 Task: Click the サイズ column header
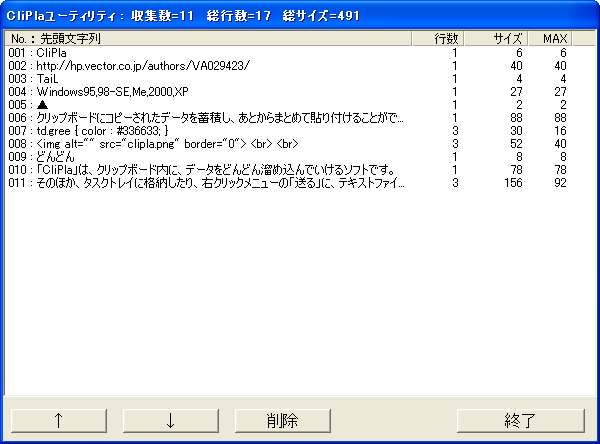[496, 38]
